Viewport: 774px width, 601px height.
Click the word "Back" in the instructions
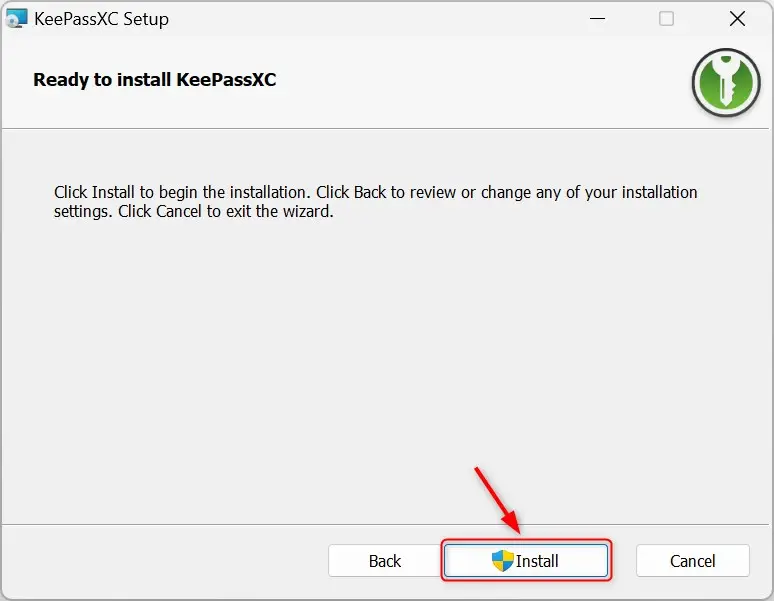coord(370,192)
